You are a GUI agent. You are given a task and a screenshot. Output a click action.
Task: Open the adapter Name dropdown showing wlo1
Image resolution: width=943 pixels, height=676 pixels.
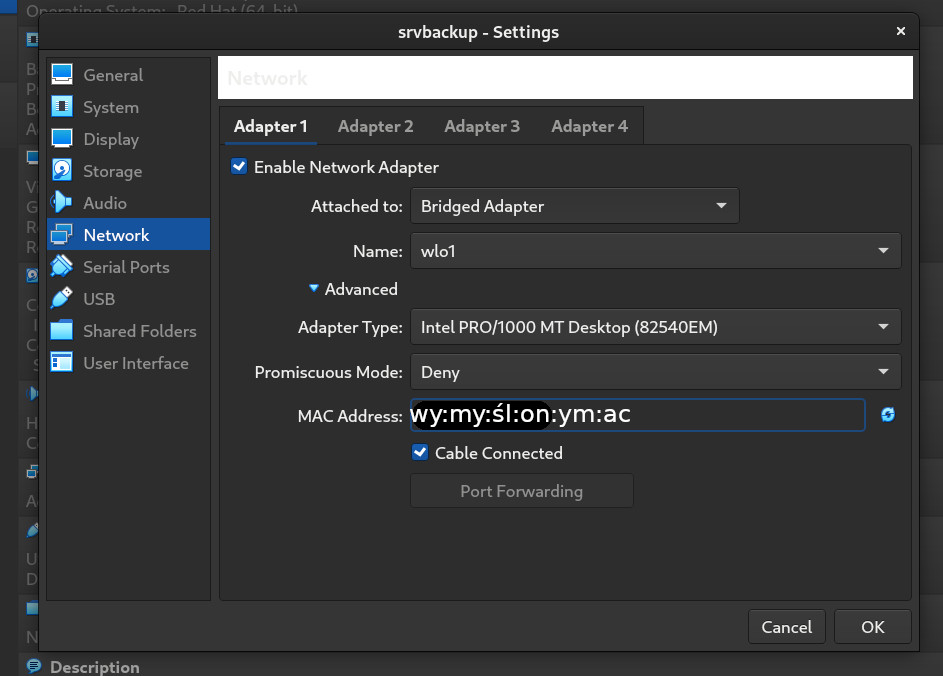click(655, 251)
